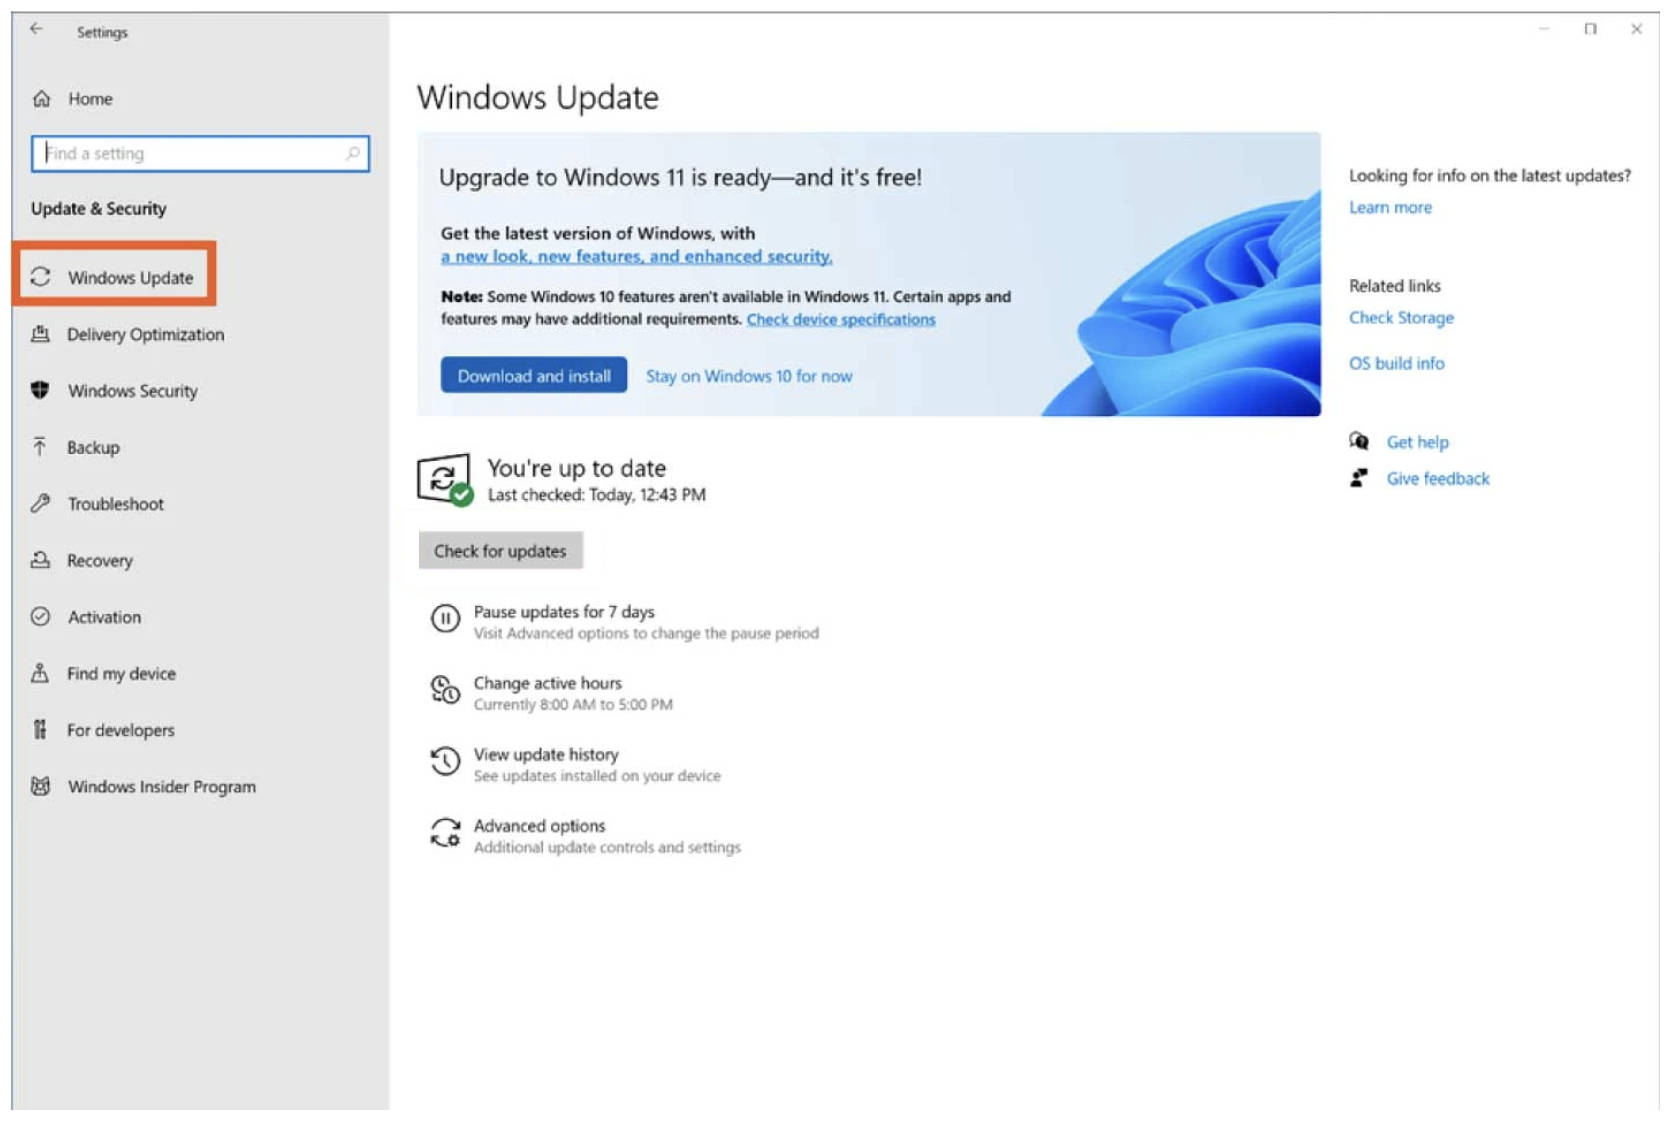The height and width of the screenshot is (1124, 1670).
Task: Click the Home house icon
Action: (x=40, y=98)
